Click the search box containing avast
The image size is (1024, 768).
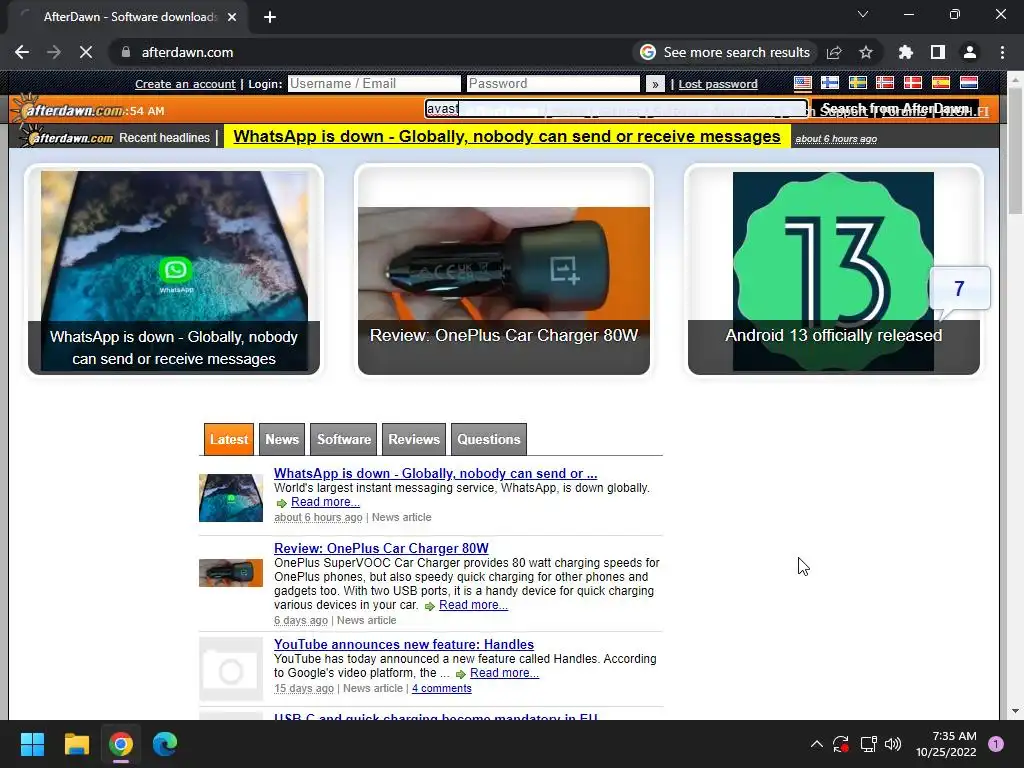(x=616, y=108)
